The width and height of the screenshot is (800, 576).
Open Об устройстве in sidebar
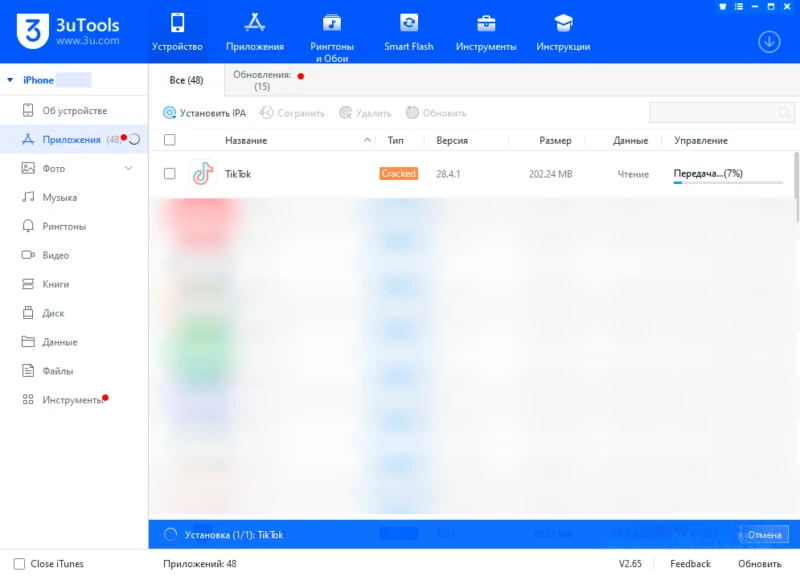pyautogui.click(x=74, y=111)
